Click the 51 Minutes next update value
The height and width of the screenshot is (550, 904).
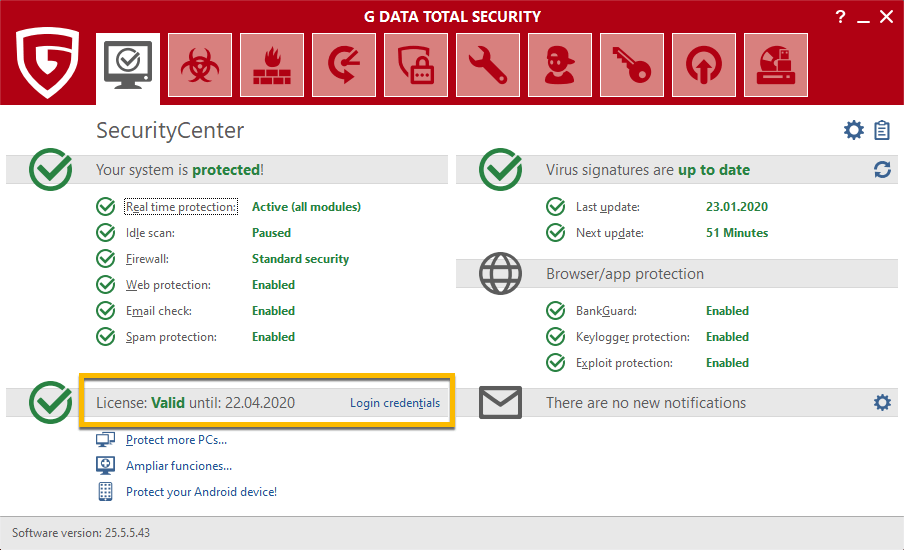click(737, 233)
